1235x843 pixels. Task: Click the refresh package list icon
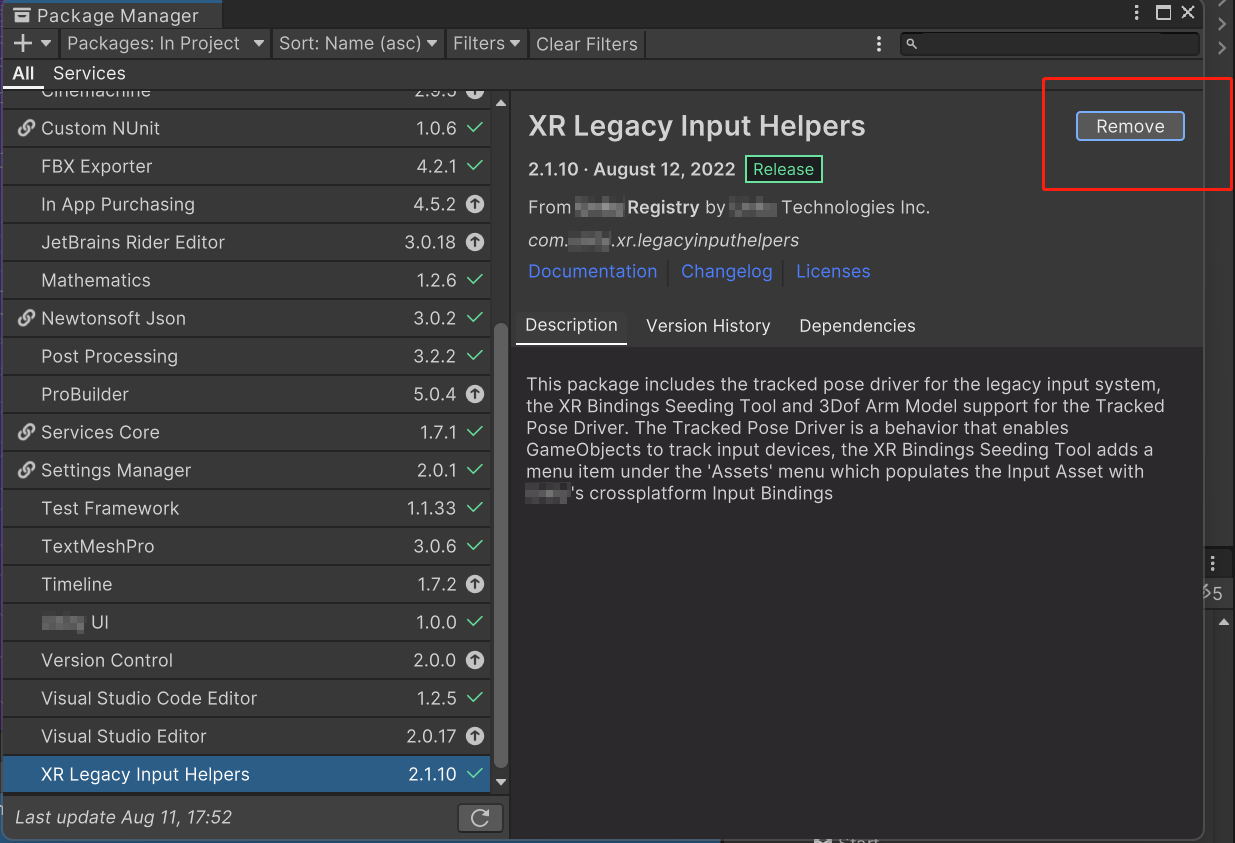480,818
